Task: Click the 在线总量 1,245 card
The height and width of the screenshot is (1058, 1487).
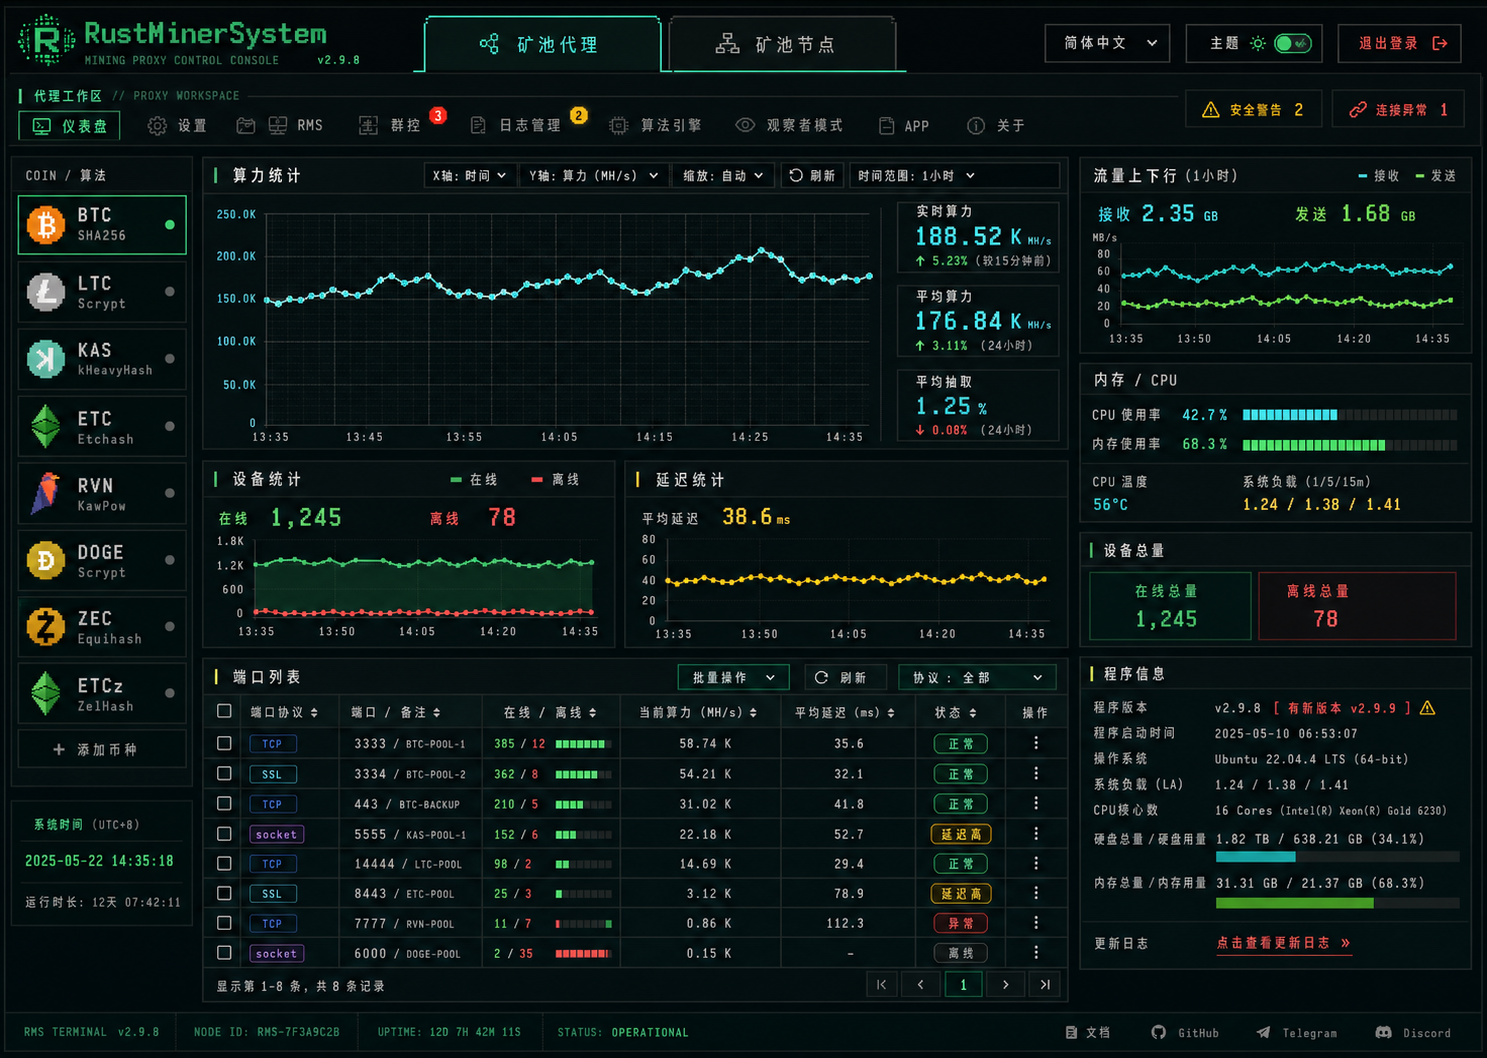Action: tap(1169, 606)
